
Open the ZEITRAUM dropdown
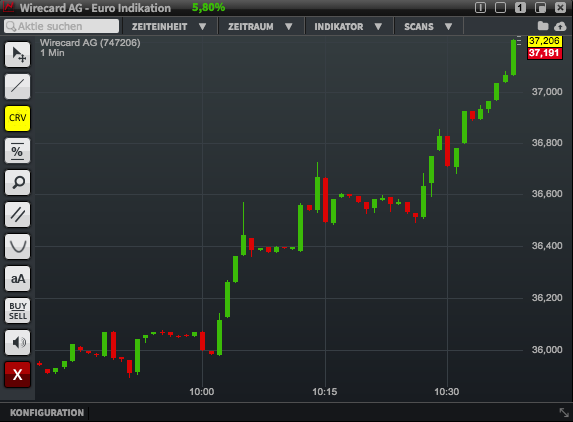[x=261, y=27]
